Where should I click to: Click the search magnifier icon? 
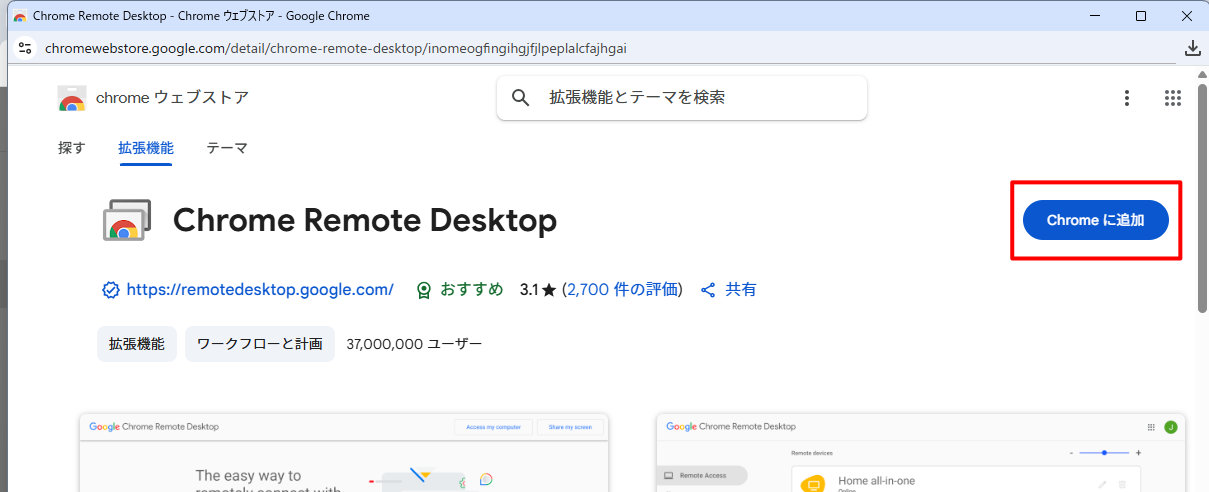coord(520,97)
